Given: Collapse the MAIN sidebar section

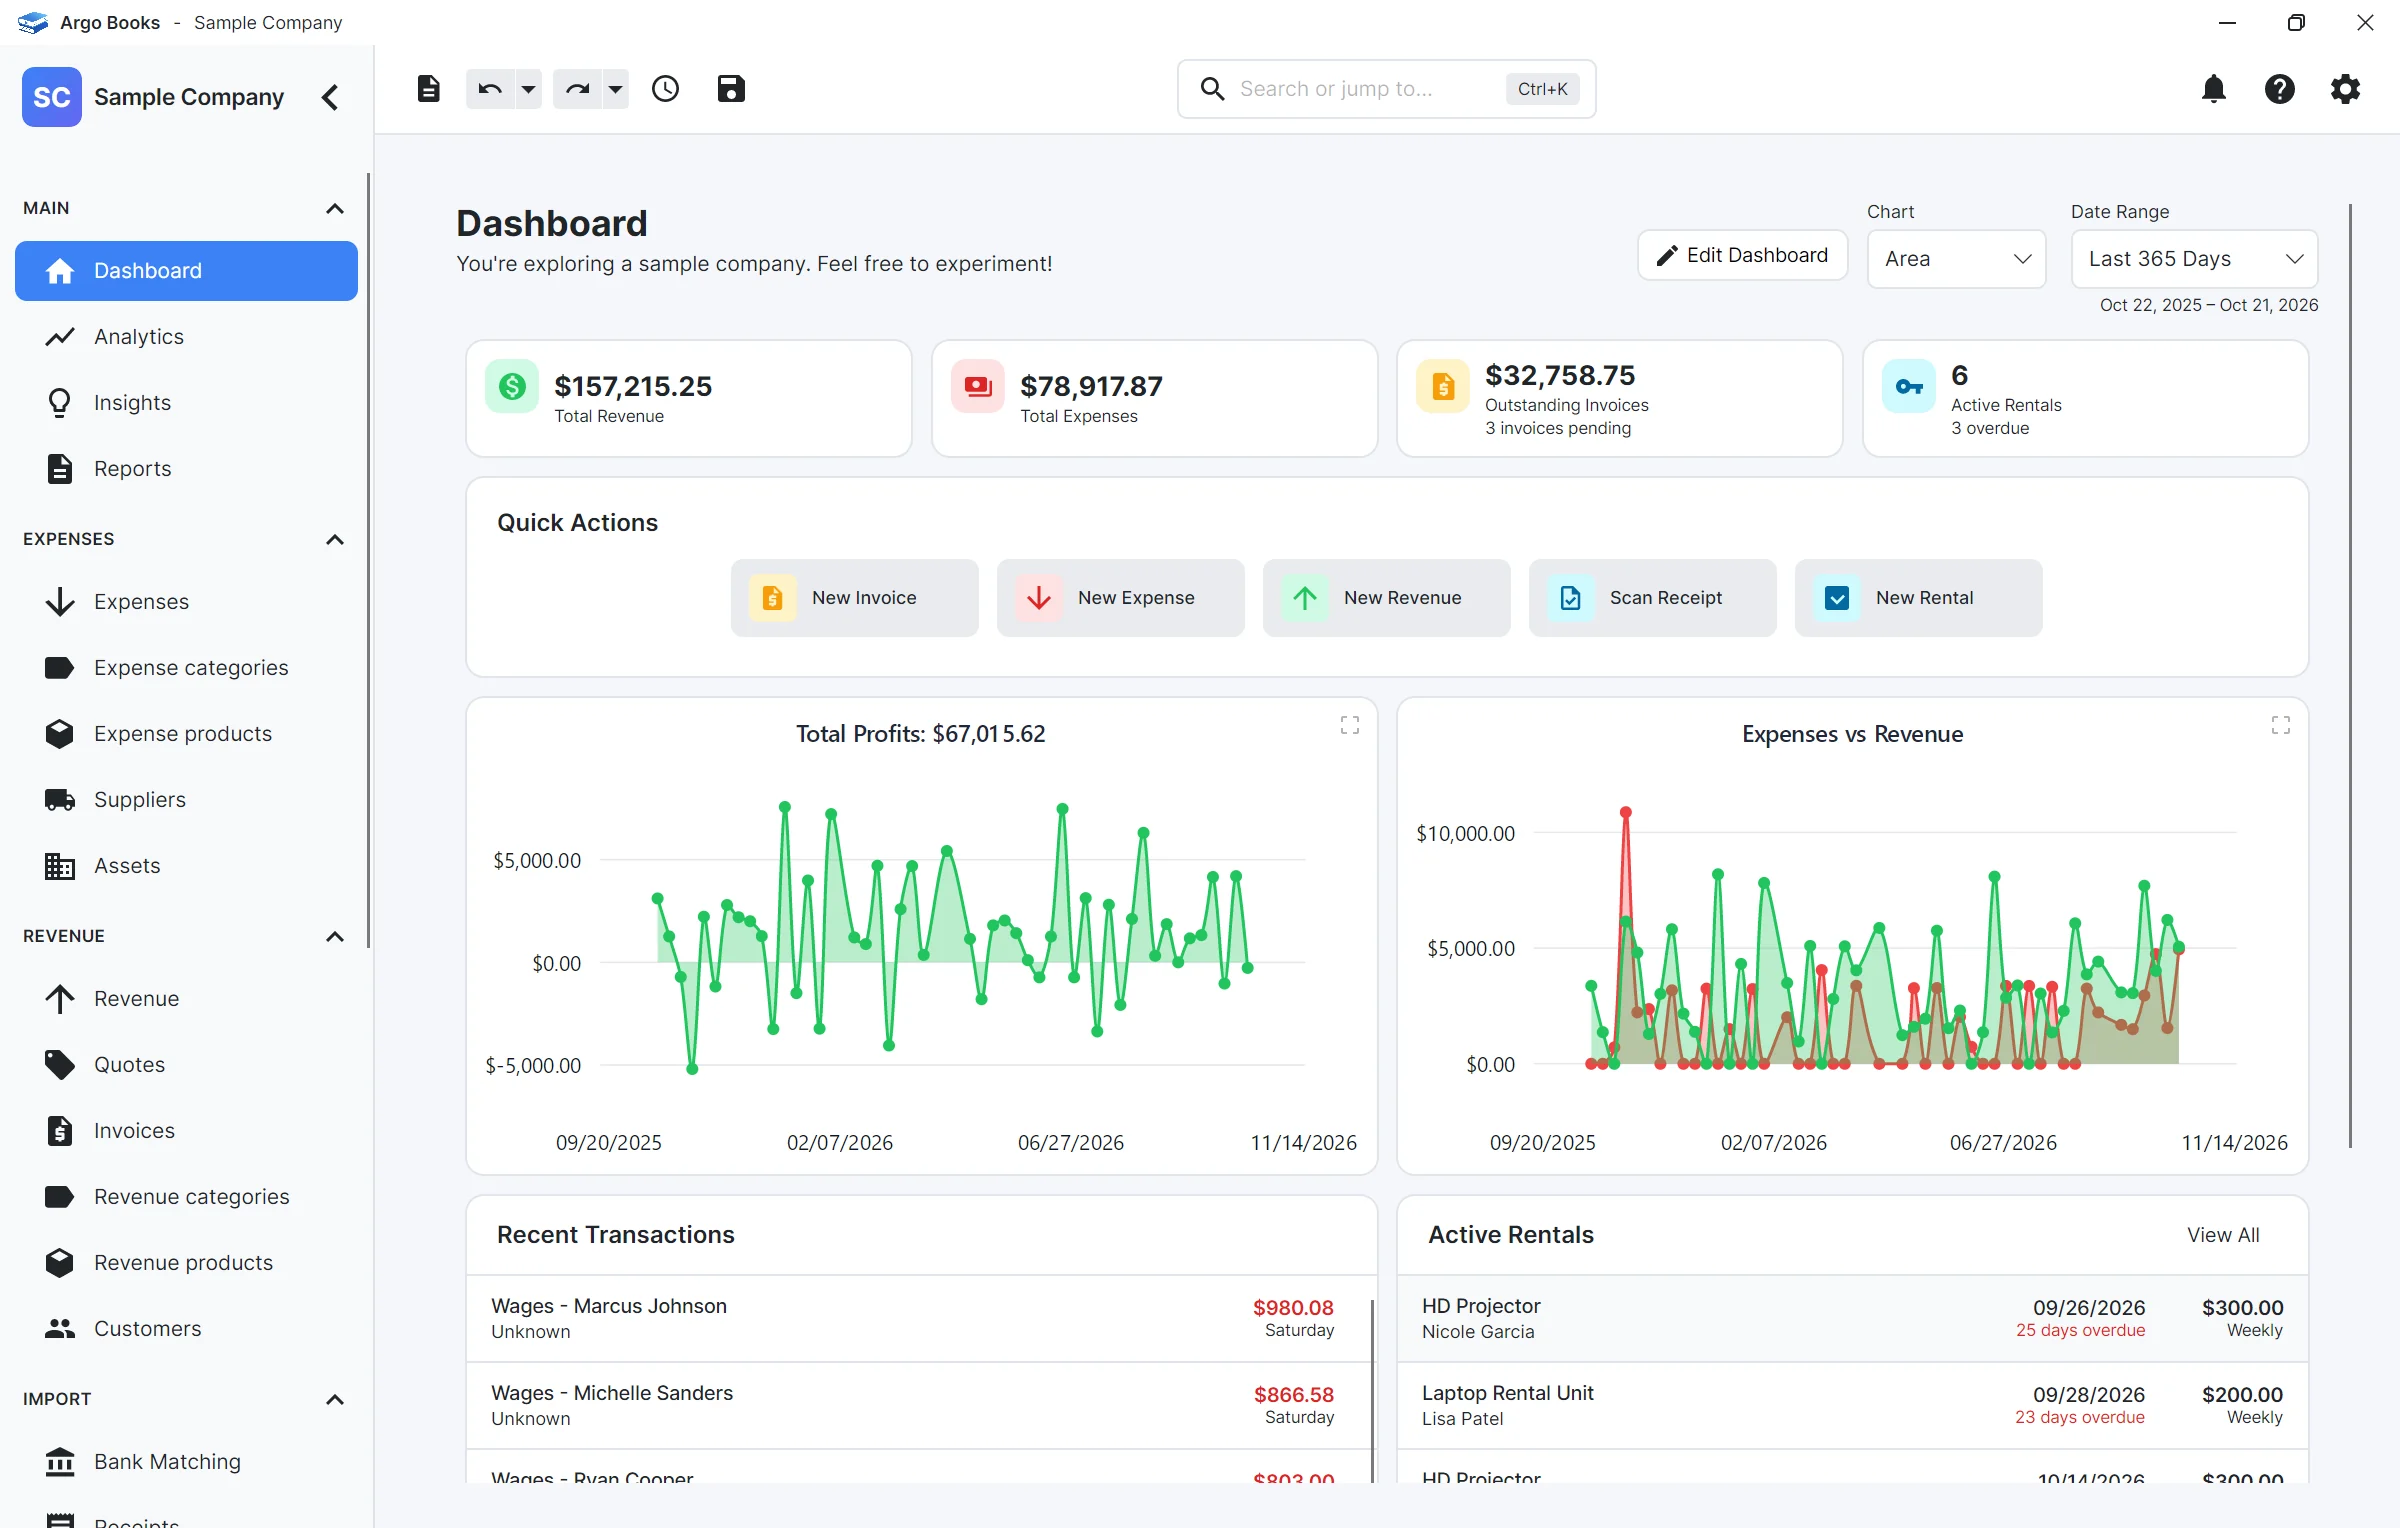Looking at the screenshot, I should tap(335, 209).
